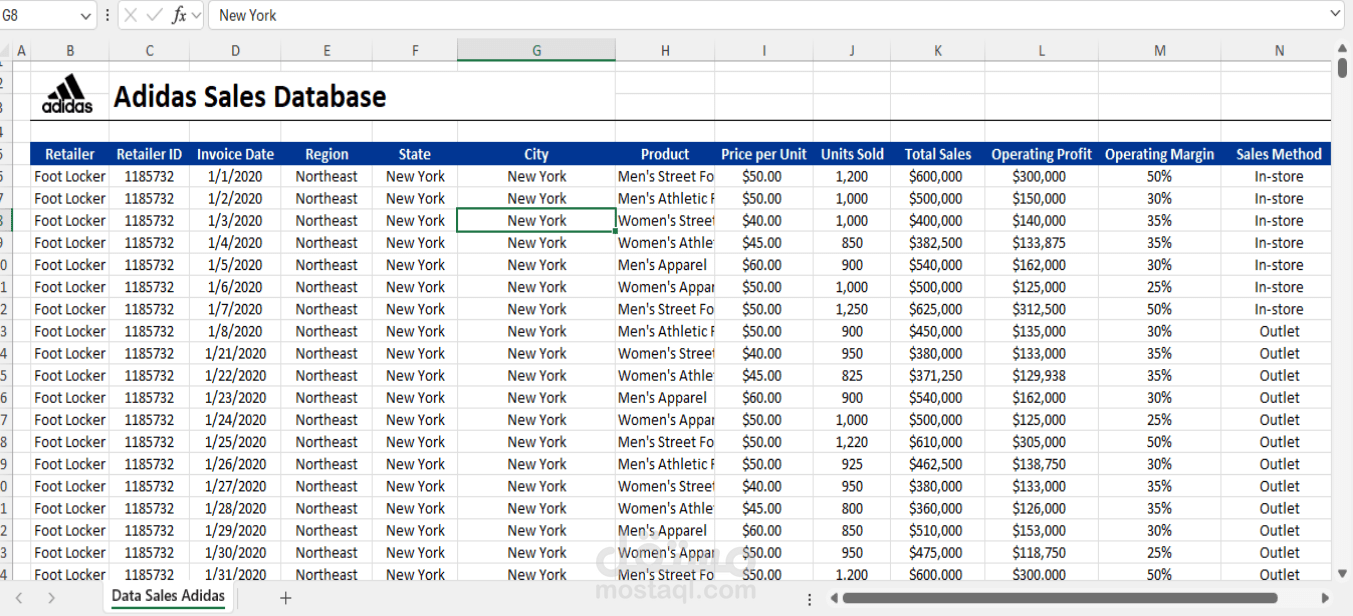The width and height of the screenshot is (1353, 616).
Task: Select the invoice date 1/5/2020 cell
Action: click(235, 265)
